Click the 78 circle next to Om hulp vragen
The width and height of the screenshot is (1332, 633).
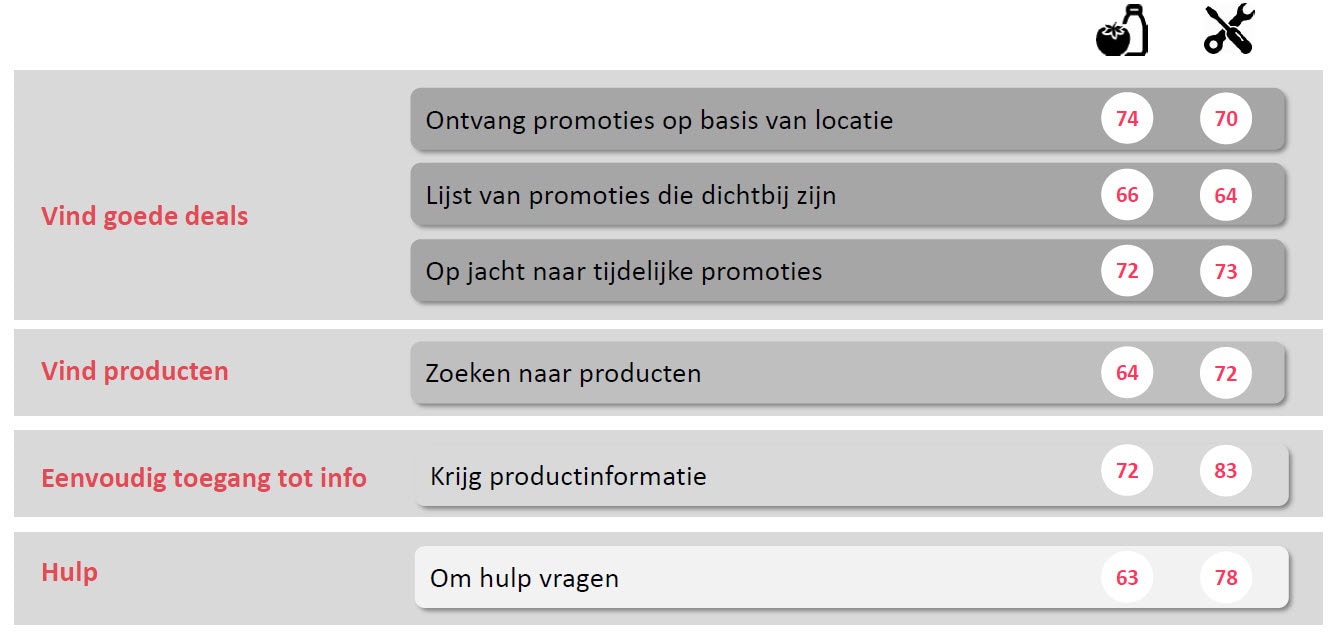[1226, 578]
